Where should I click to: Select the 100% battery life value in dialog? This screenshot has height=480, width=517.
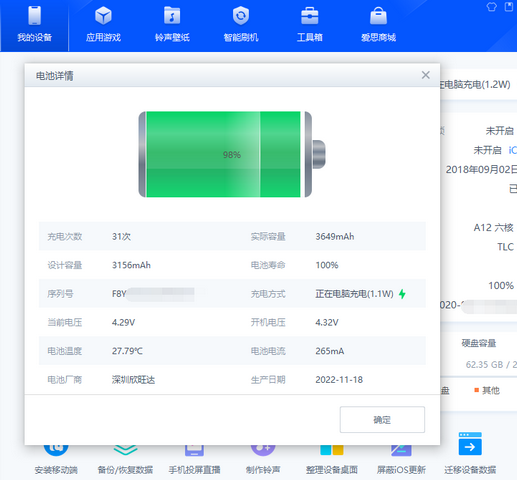pyautogui.click(x=327, y=265)
